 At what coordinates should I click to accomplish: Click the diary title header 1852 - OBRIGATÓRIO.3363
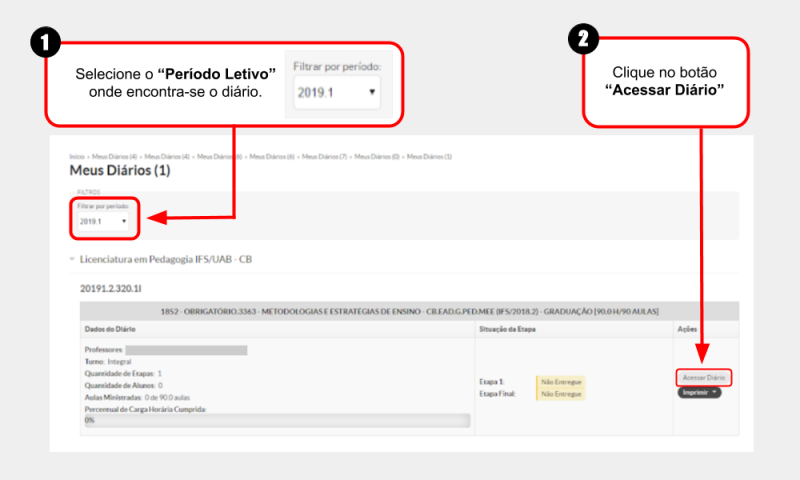tap(409, 311)
